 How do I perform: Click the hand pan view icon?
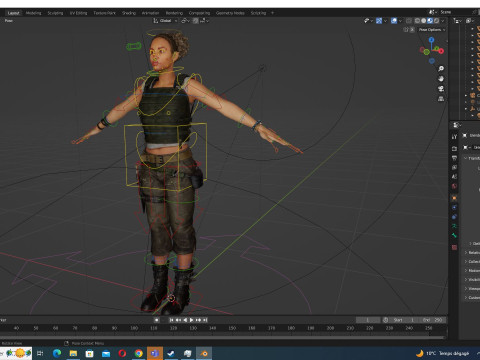[441, 79]
